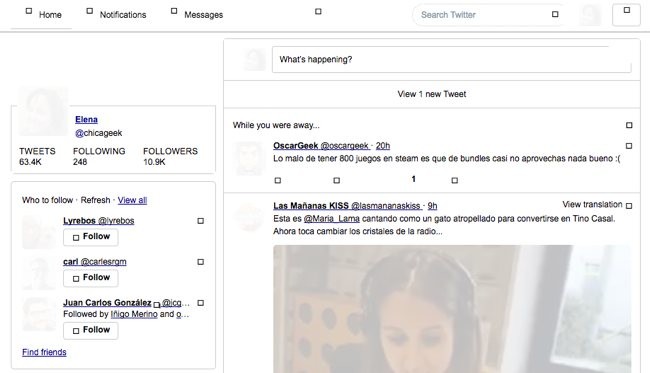Click the @chicageek handle text
Screen dimensions: 650x373
click(x=99, y=133)
